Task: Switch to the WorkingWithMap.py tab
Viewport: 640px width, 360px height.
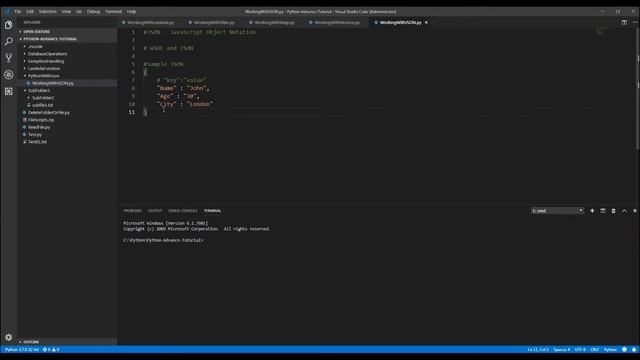Action: [x=274, y=22]
